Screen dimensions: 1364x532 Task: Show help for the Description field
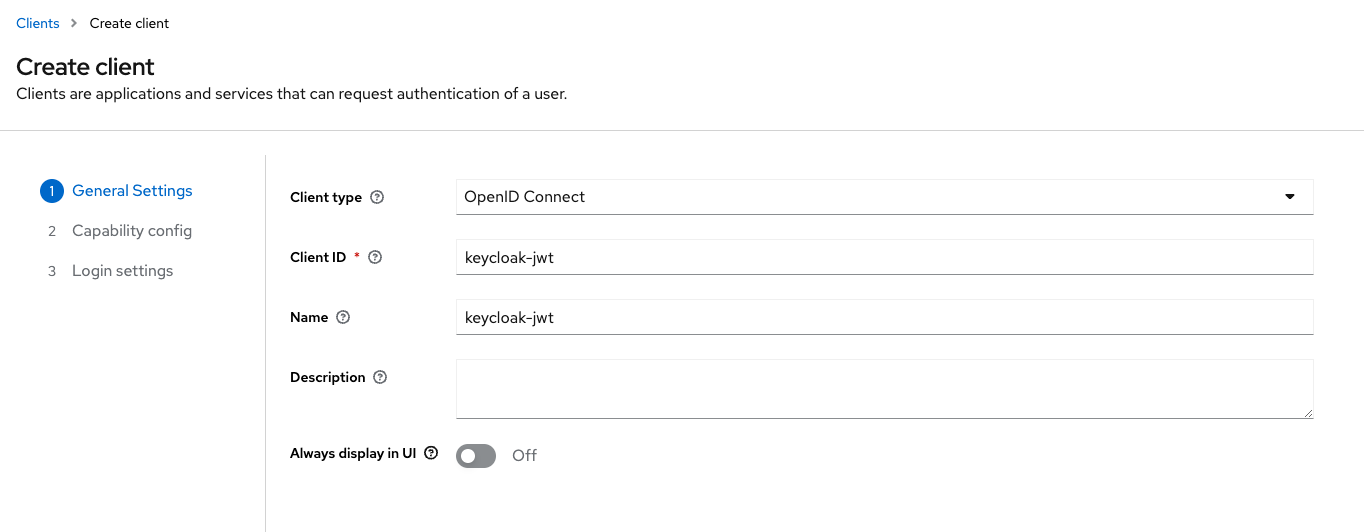tap(380, 377)
